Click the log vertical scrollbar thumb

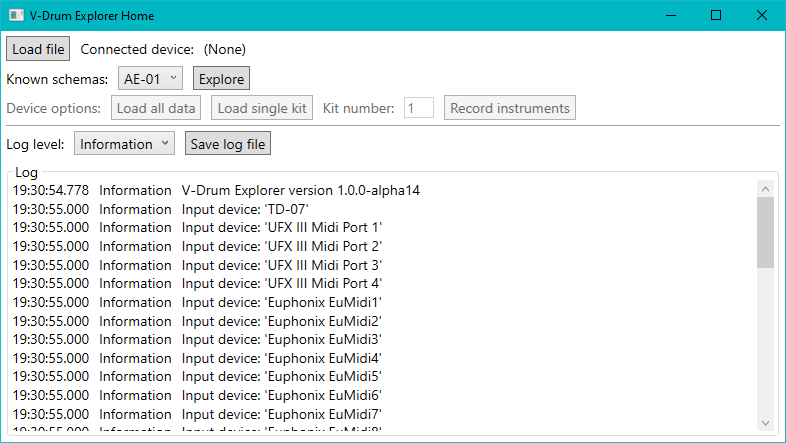click(765, 232)
